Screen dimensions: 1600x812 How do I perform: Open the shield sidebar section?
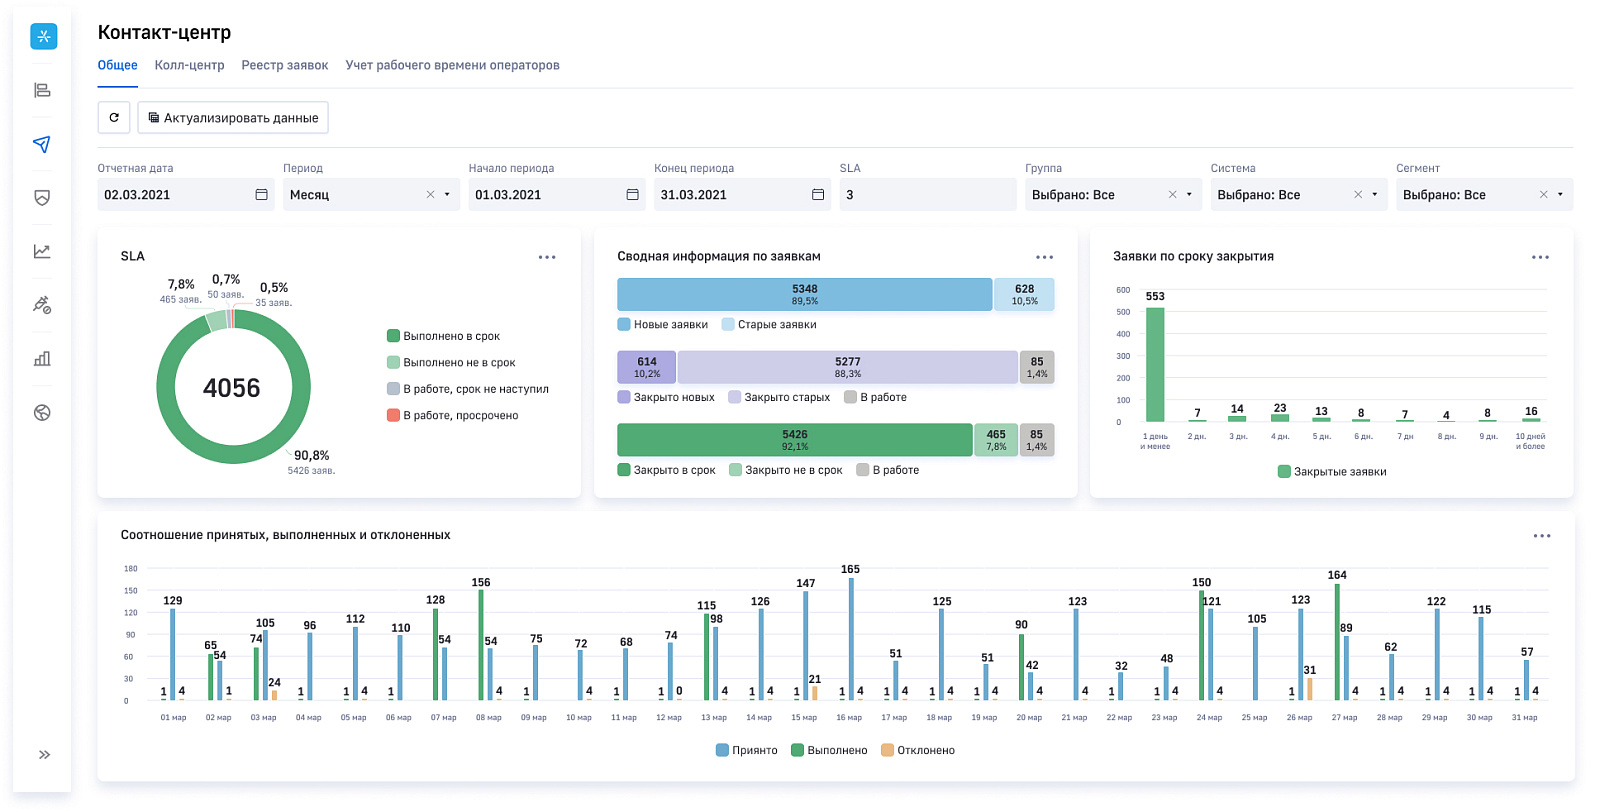42,198
